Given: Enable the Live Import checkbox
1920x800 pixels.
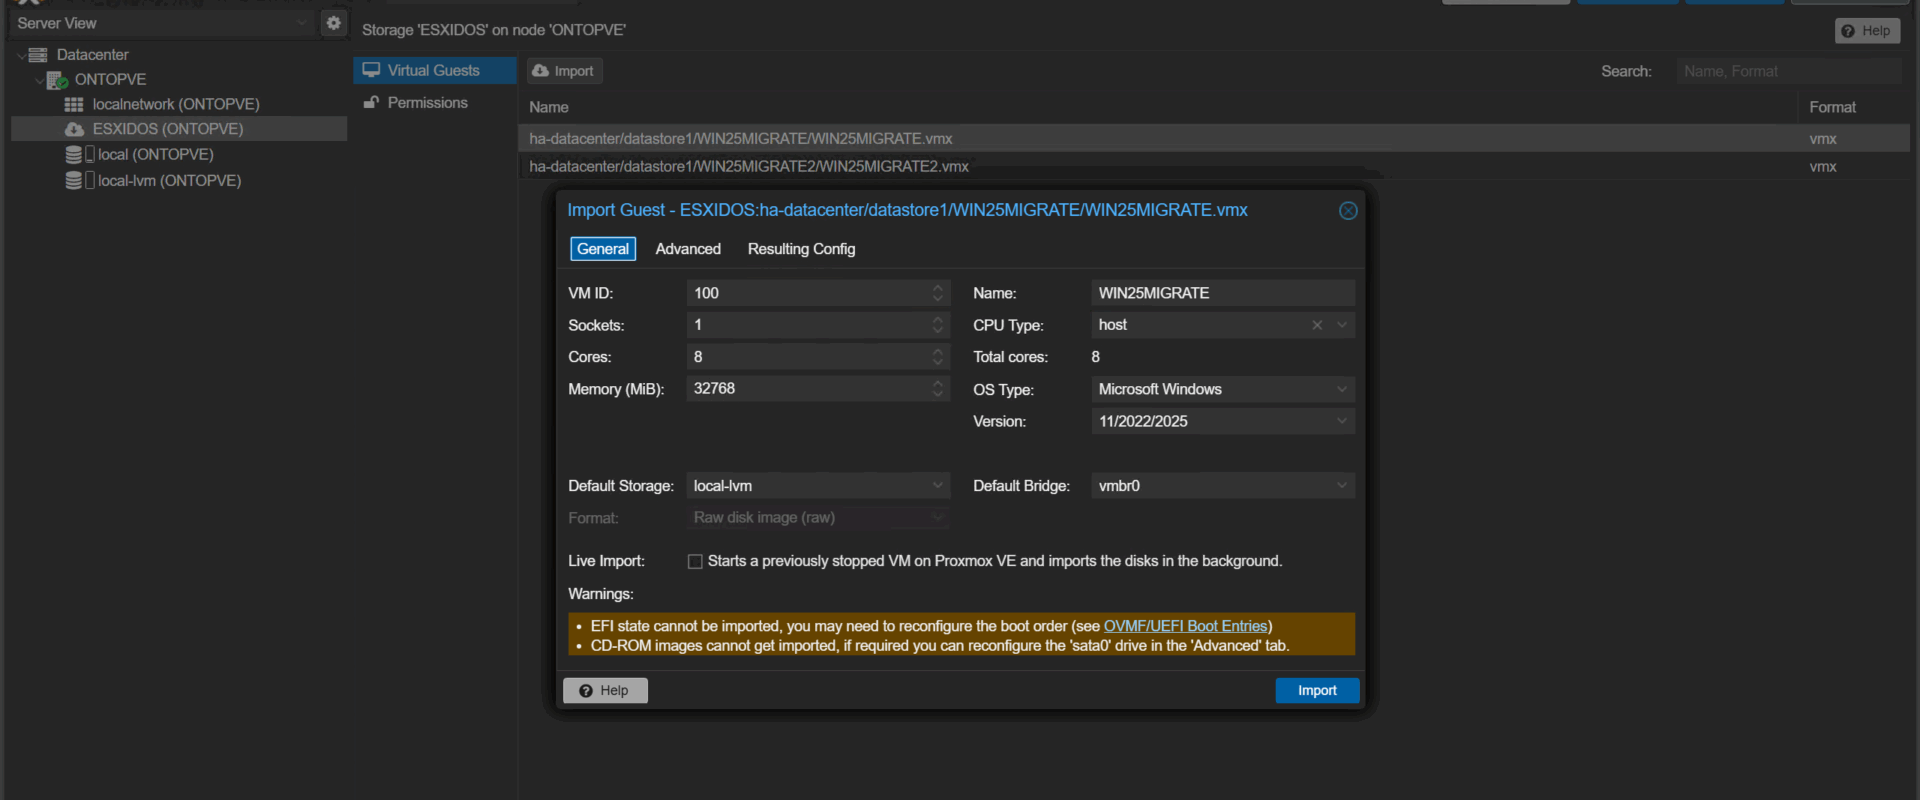Looking at the screenshot, I should 695,562.
